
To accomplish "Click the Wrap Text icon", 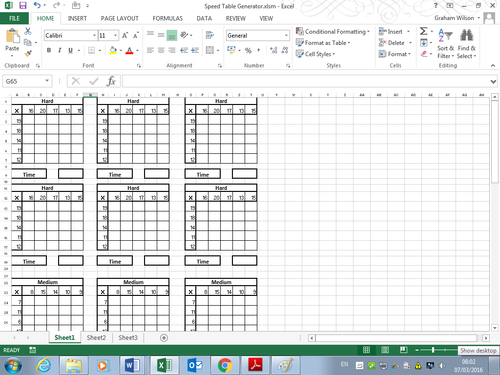I will (x=210, y=35).
